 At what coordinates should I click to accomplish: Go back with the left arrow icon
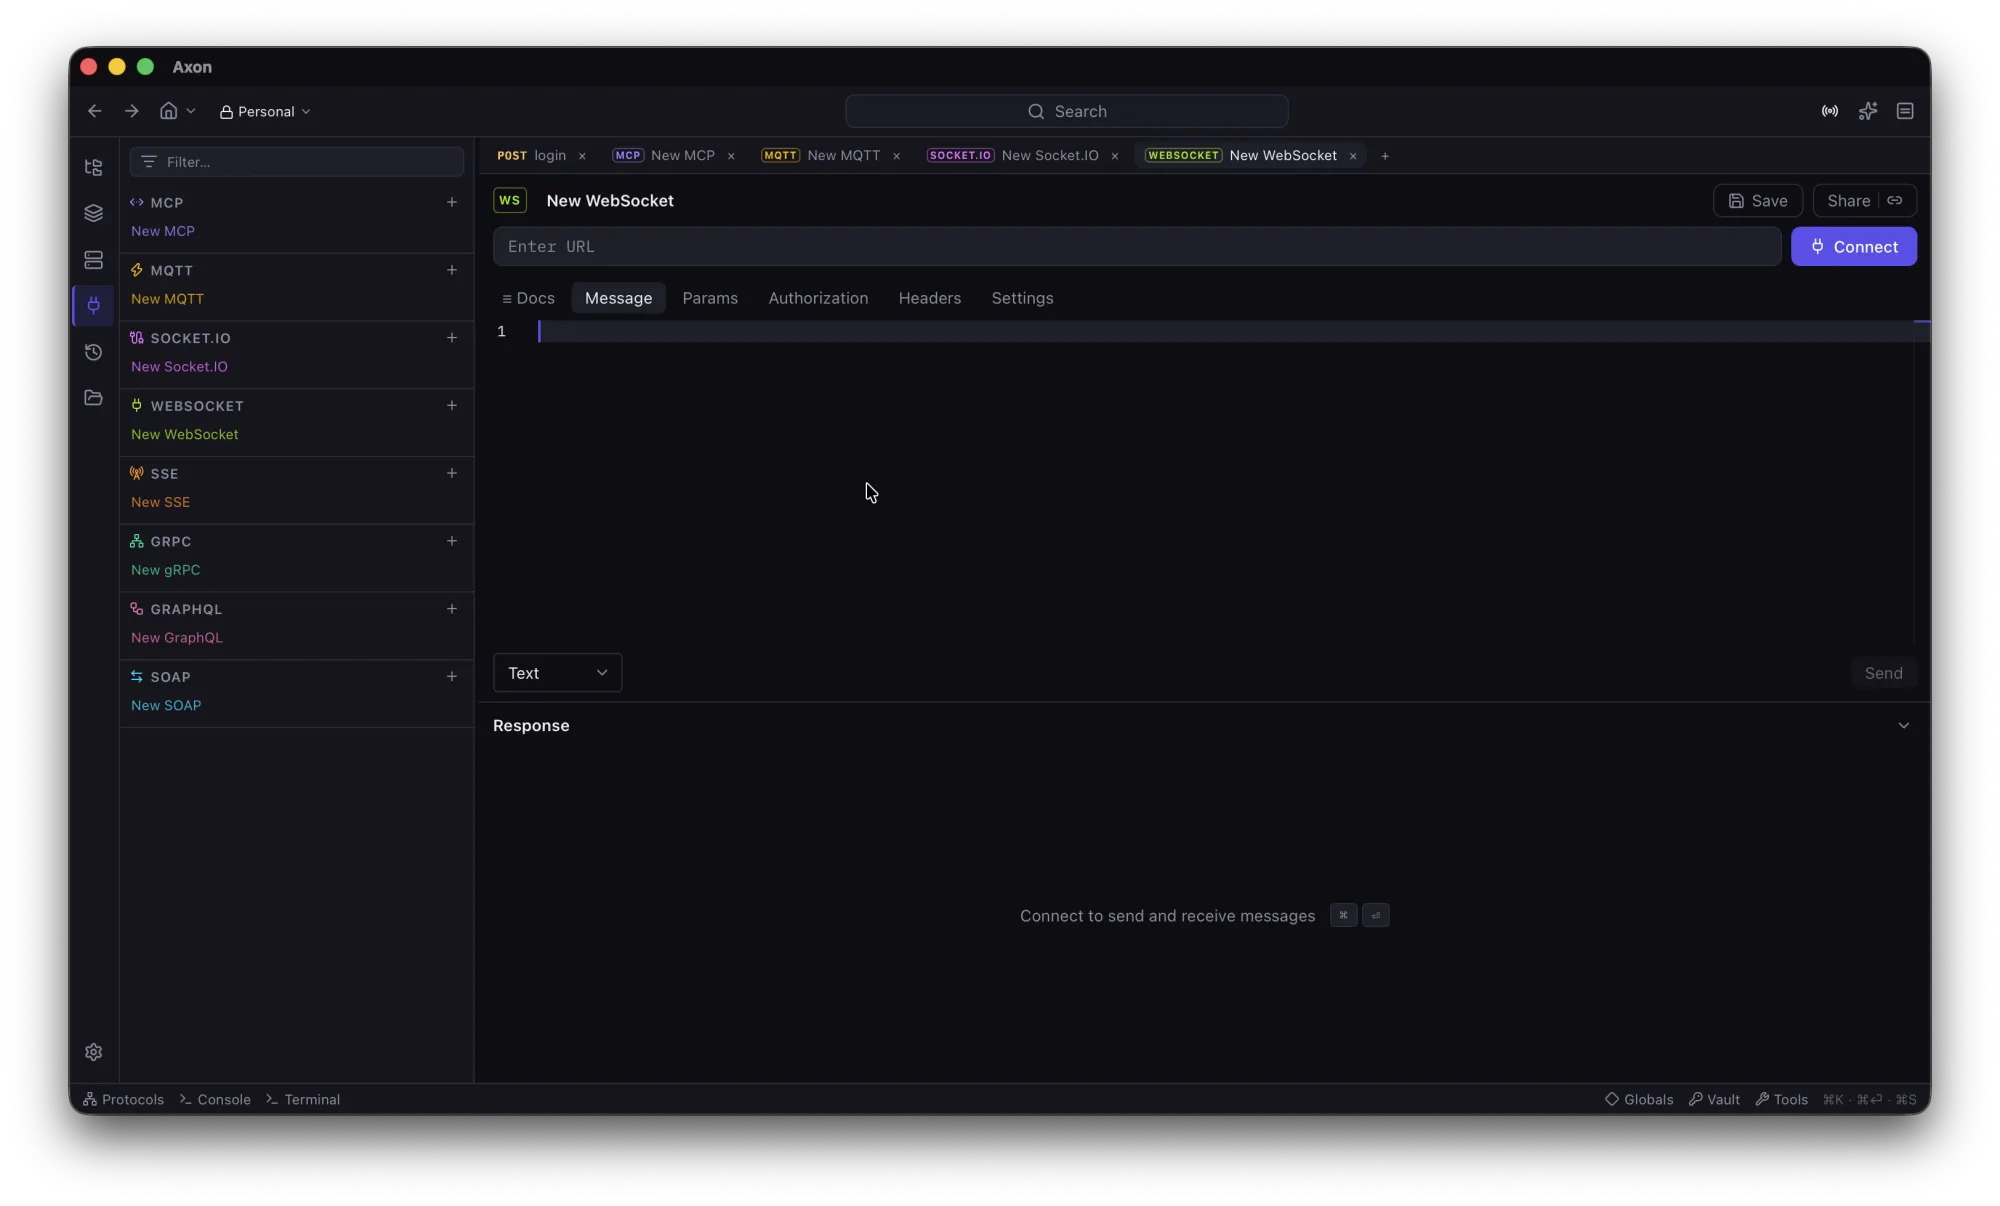pyautogui.click(x=95, y=111)
